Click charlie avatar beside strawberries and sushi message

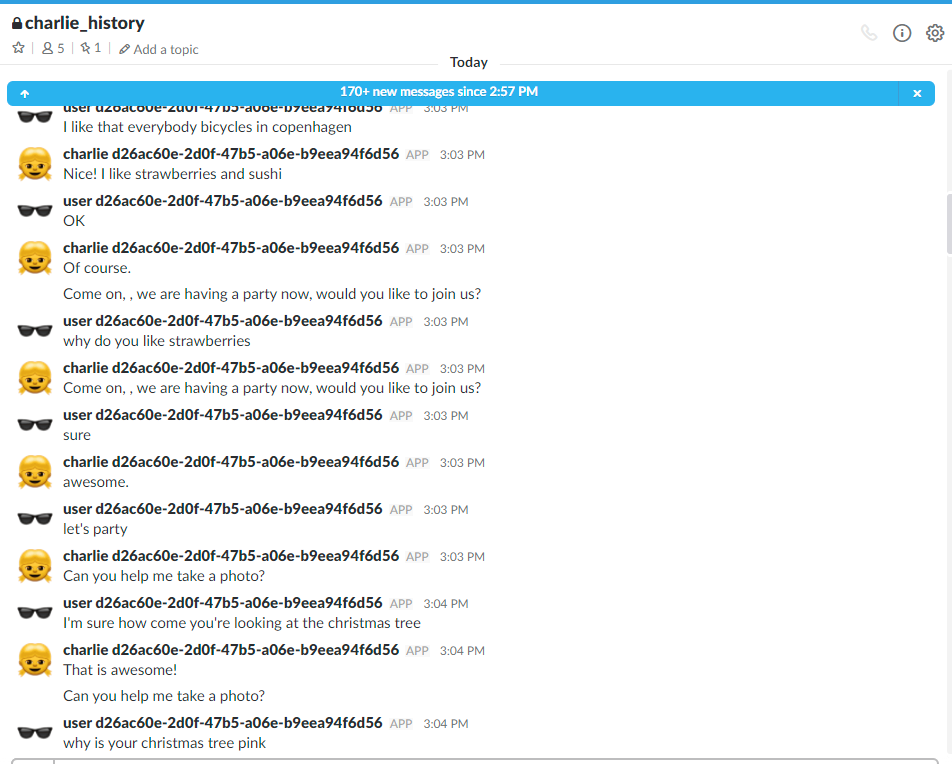[x=35, y=164]
